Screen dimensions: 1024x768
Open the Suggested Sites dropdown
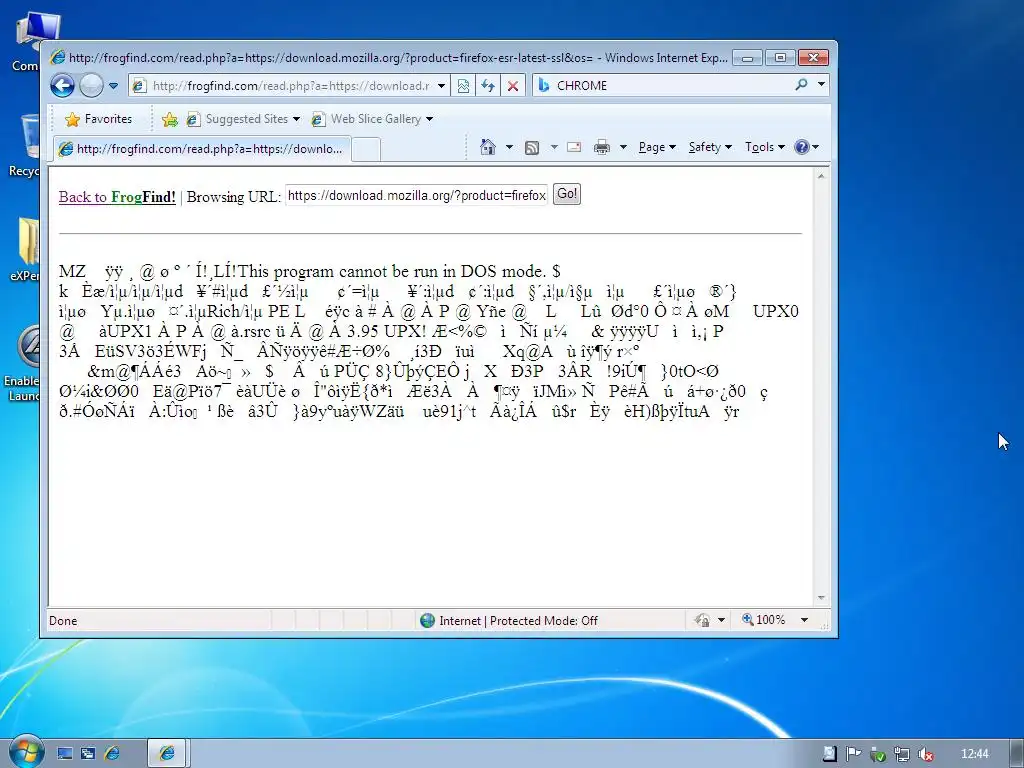(x=243, y=119)
